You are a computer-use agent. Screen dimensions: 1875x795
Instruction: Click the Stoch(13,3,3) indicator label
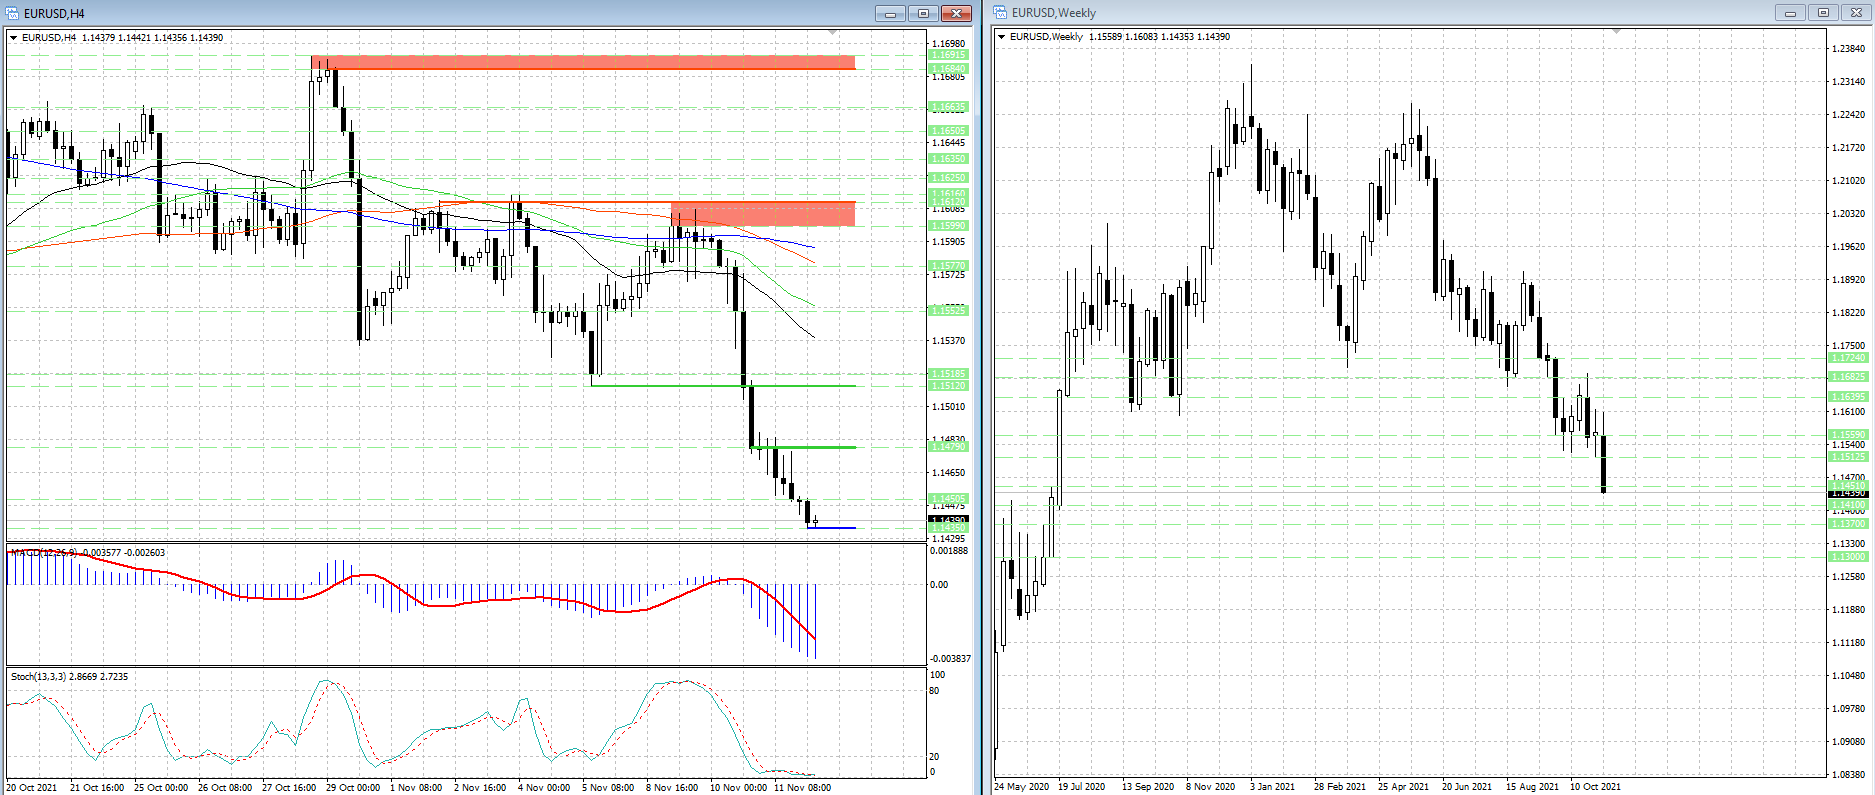click(x=39, y=677)
